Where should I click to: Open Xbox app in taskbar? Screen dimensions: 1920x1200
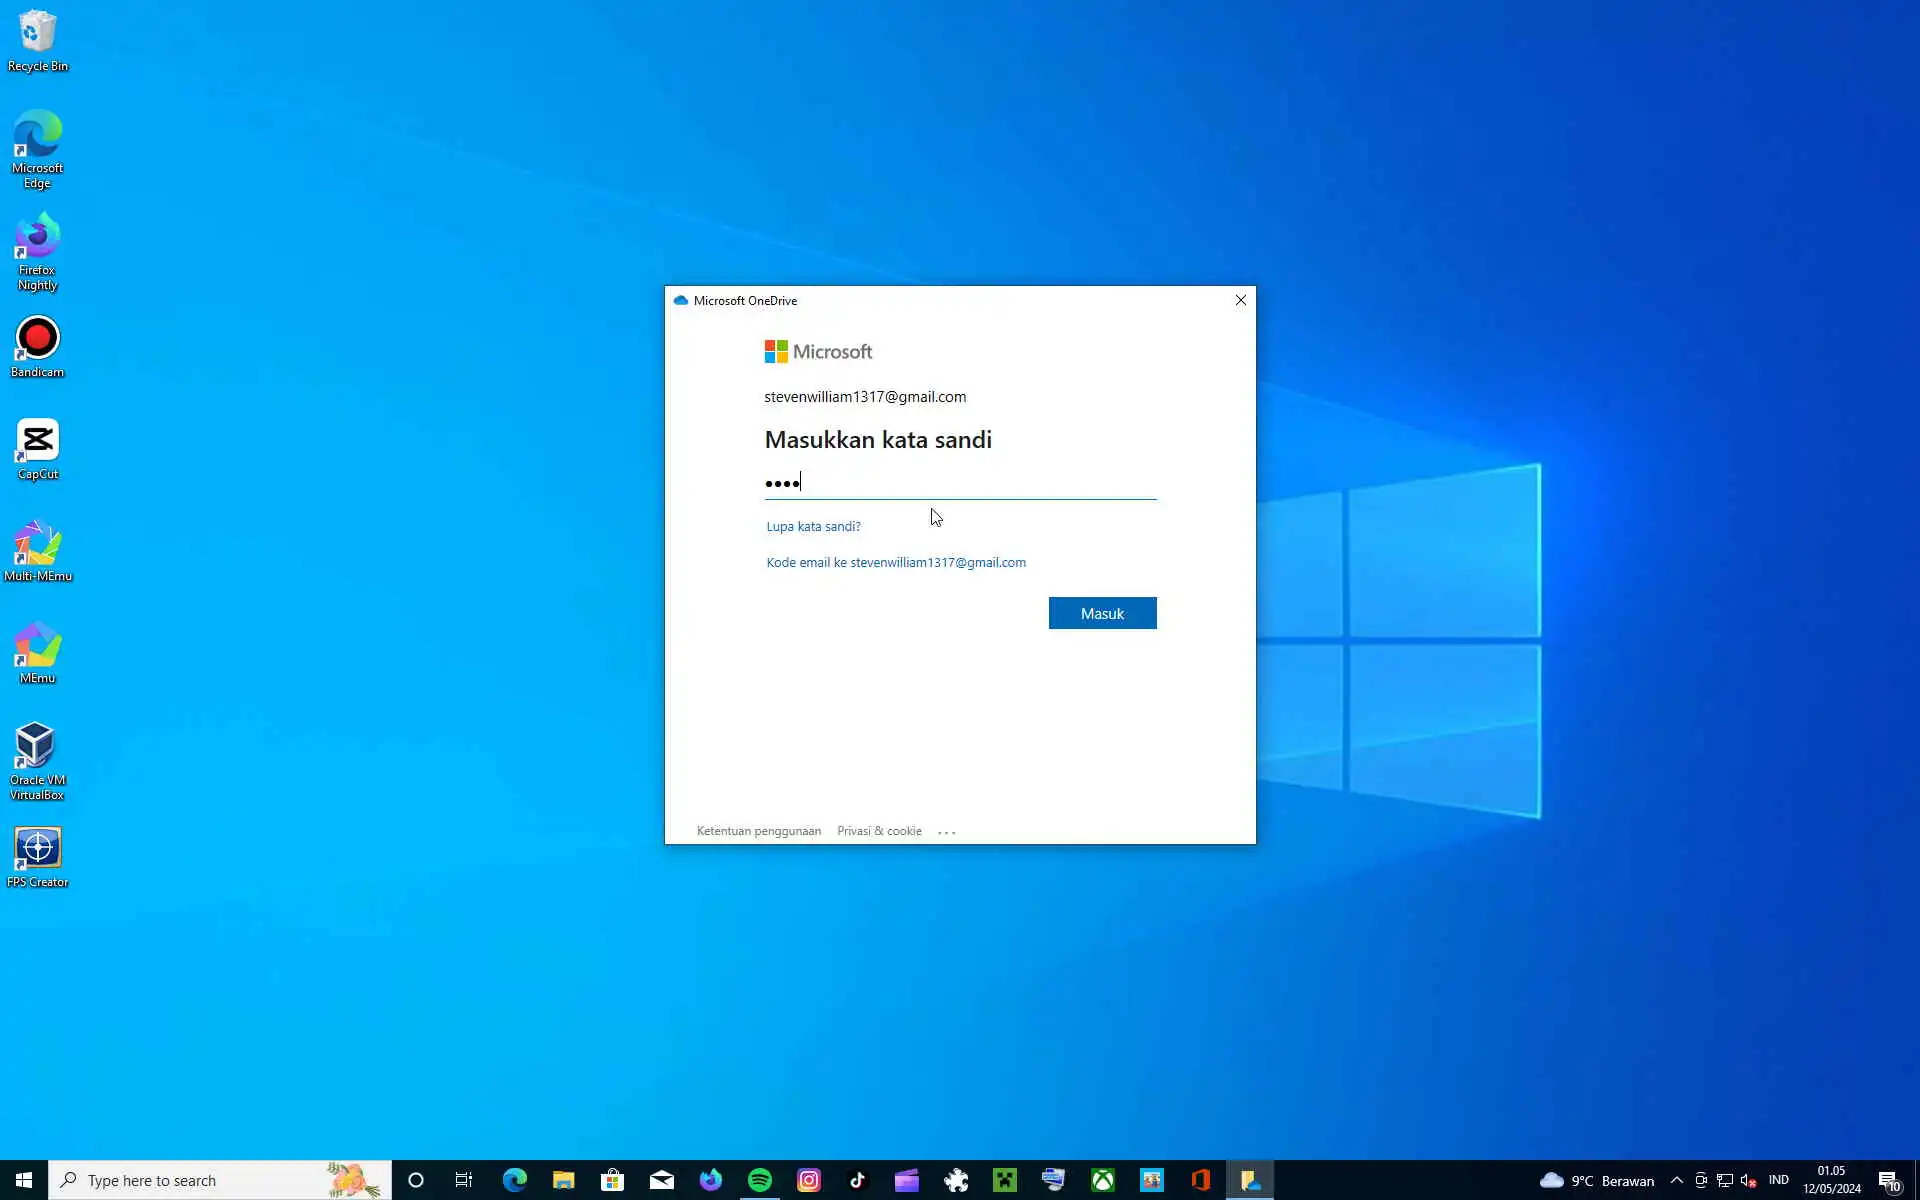[1103, 1180]
